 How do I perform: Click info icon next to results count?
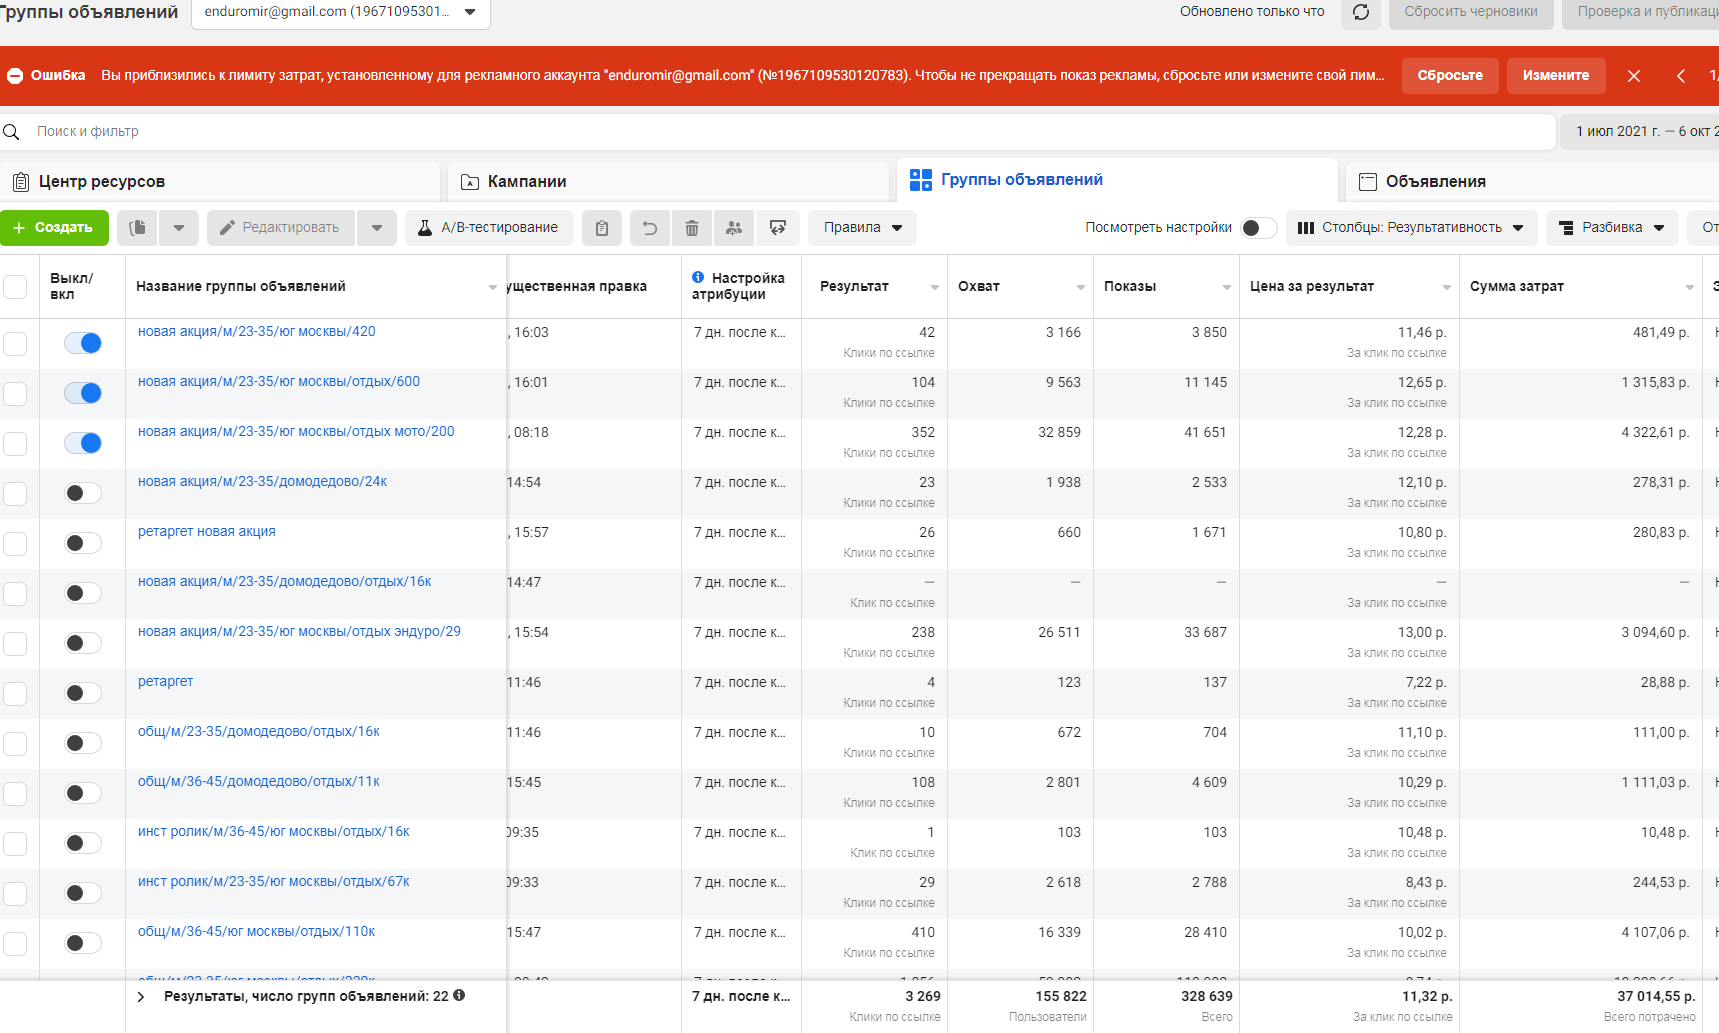[459, 995]
